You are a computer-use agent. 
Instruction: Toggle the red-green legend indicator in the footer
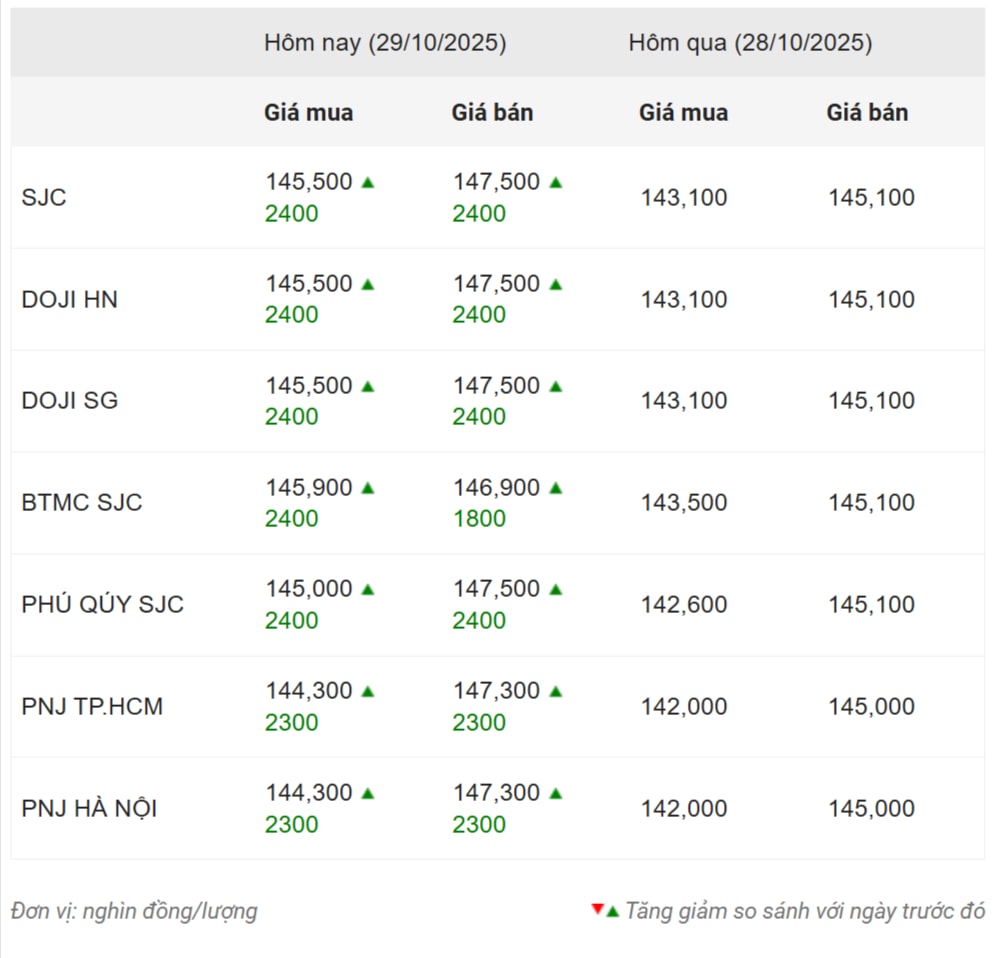603,911
